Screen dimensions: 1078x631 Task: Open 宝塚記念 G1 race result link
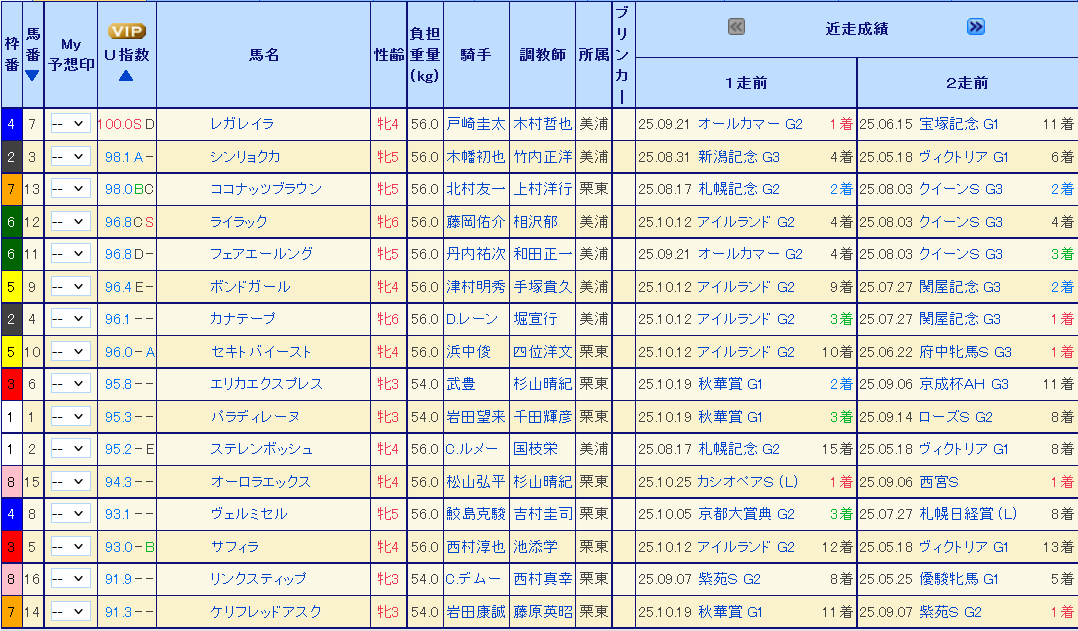click(958, 124)
